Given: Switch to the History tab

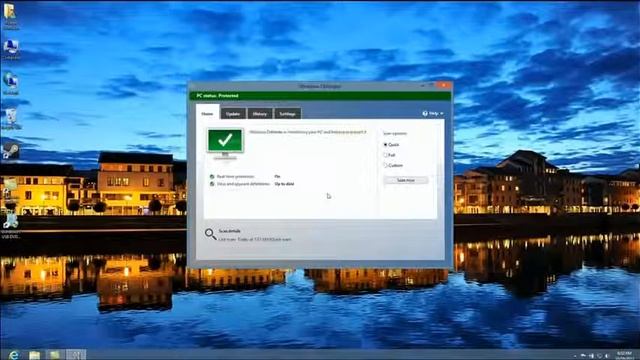Looking at the screenshot, I should point(260,114).
